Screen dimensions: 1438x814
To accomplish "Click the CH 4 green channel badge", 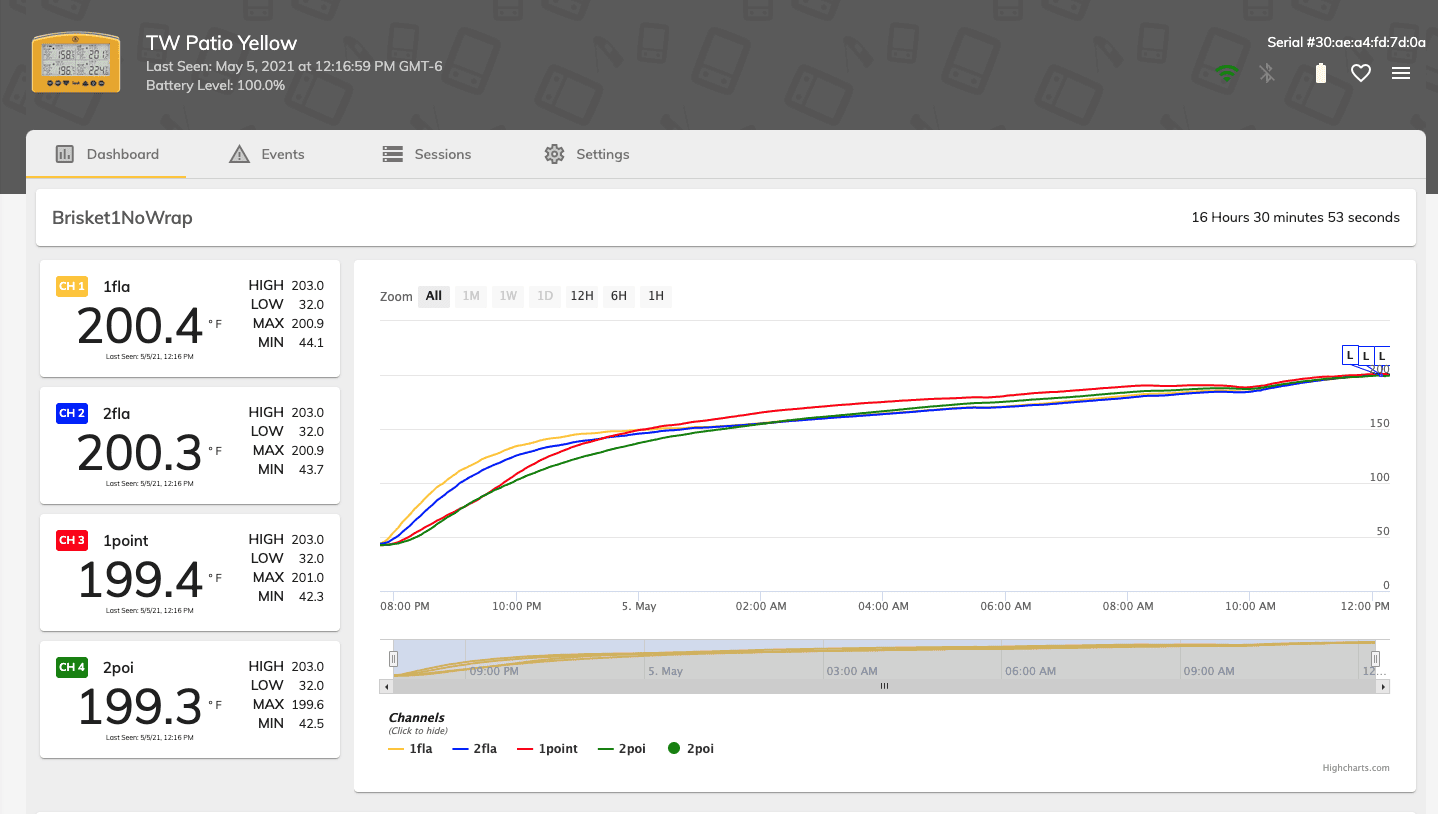I will click(72, 668).
